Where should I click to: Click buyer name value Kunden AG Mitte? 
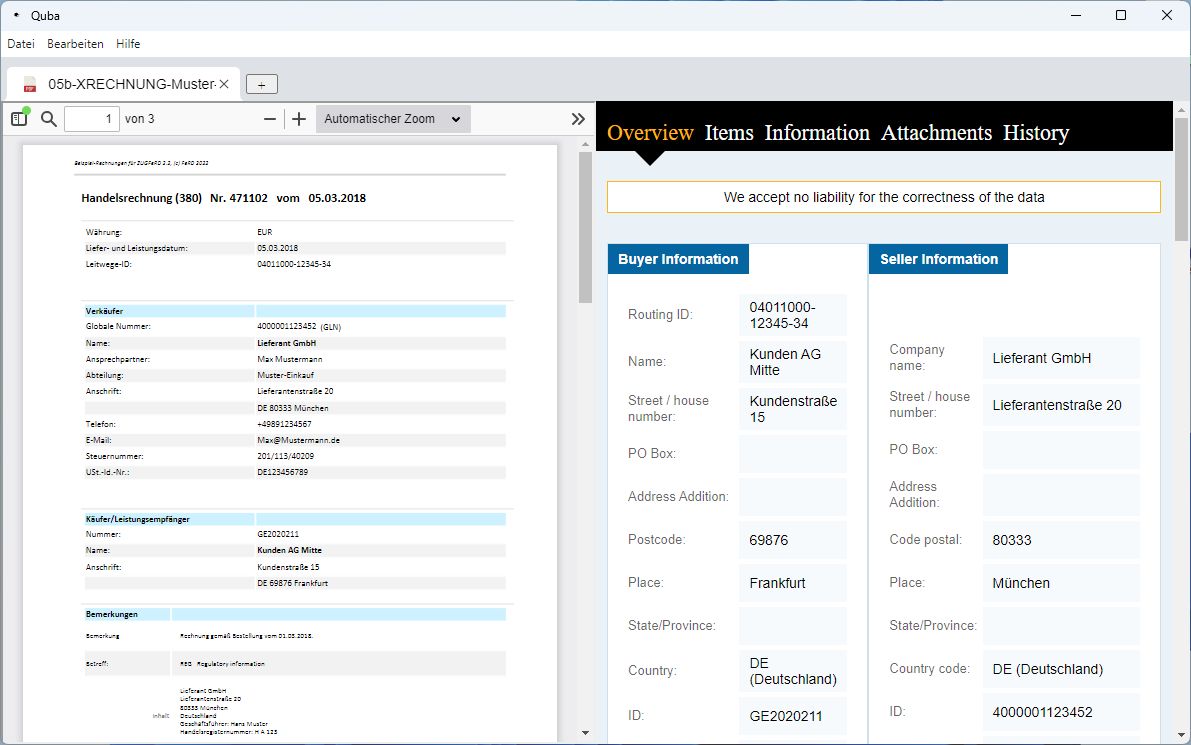[793, 362]
